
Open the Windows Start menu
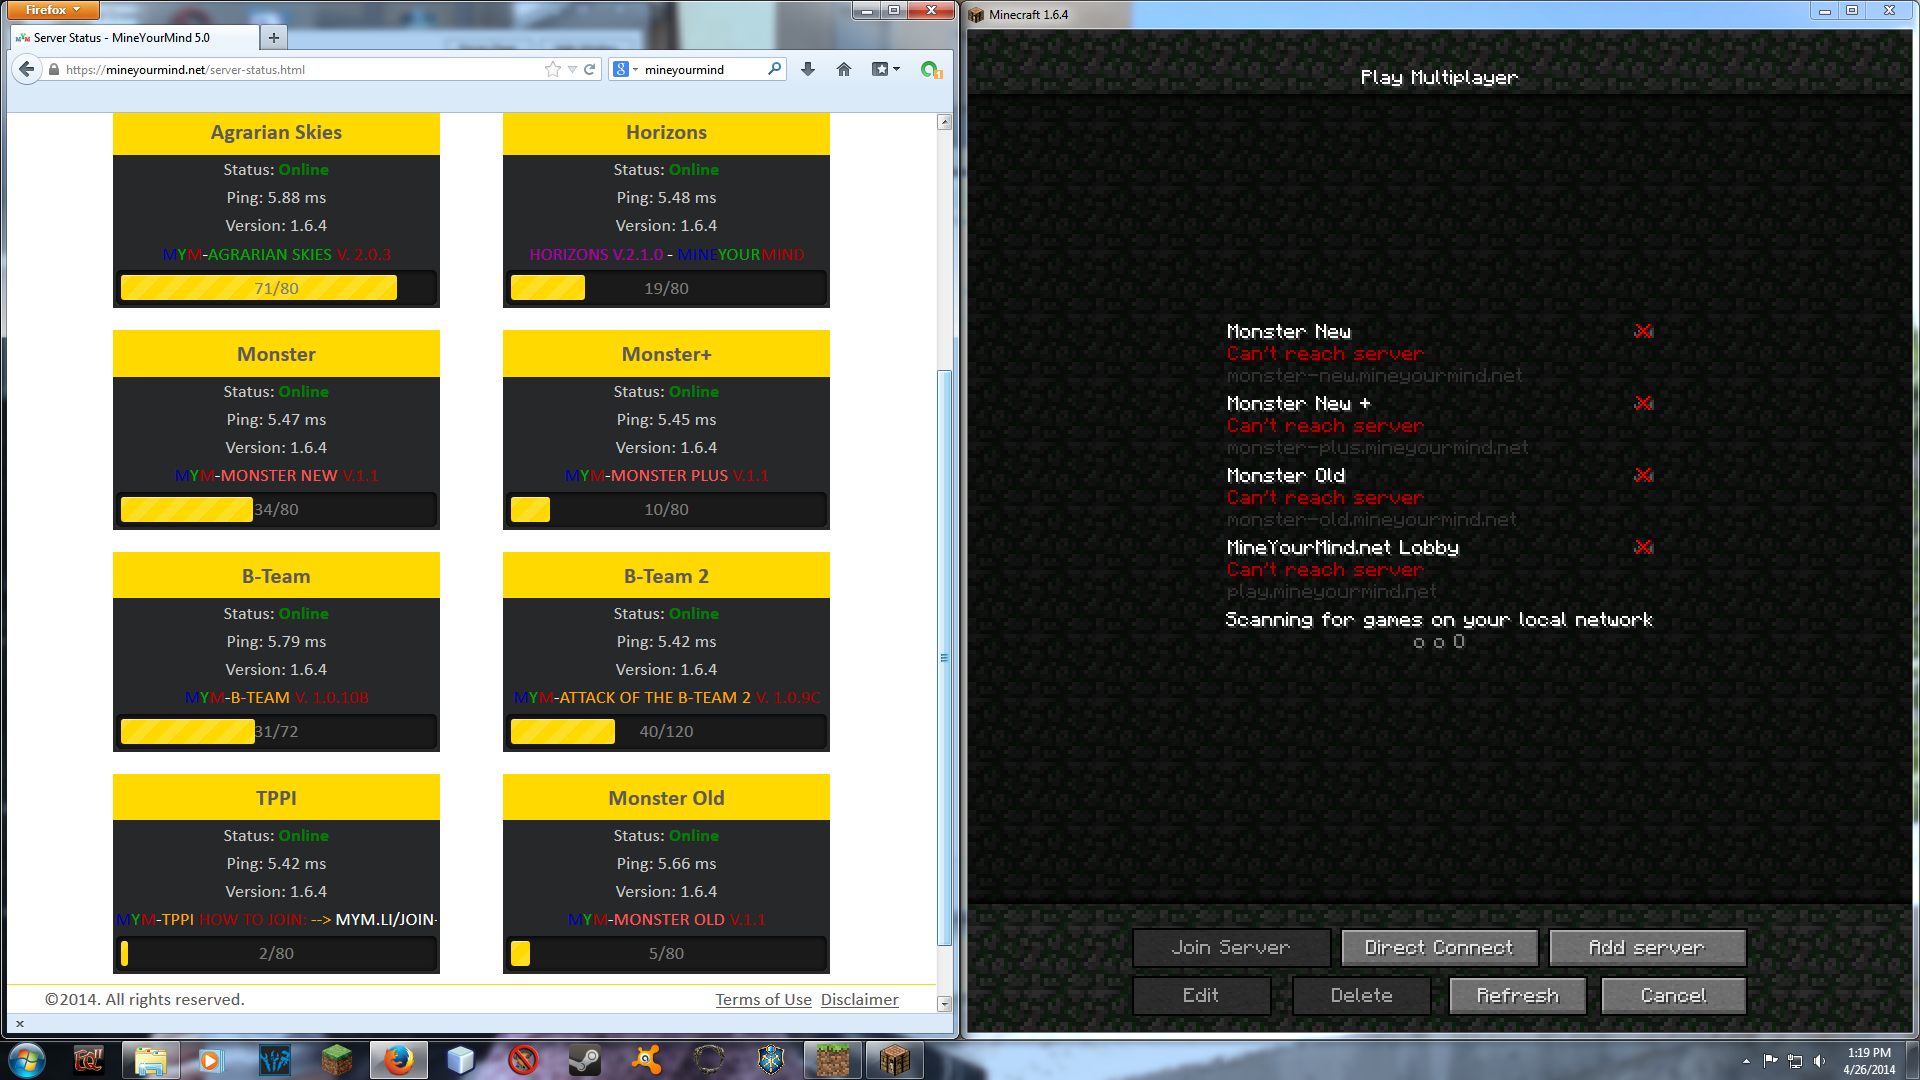pyautogui.click(x=27, y=1059)
